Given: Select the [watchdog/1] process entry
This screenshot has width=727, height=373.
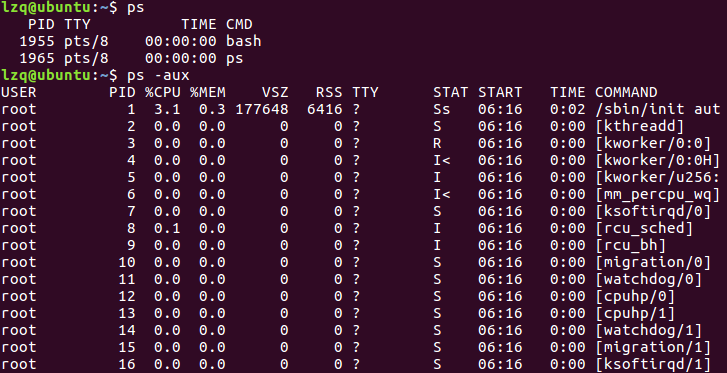Looking at the screenshot, I should click(x=649, y=330).
